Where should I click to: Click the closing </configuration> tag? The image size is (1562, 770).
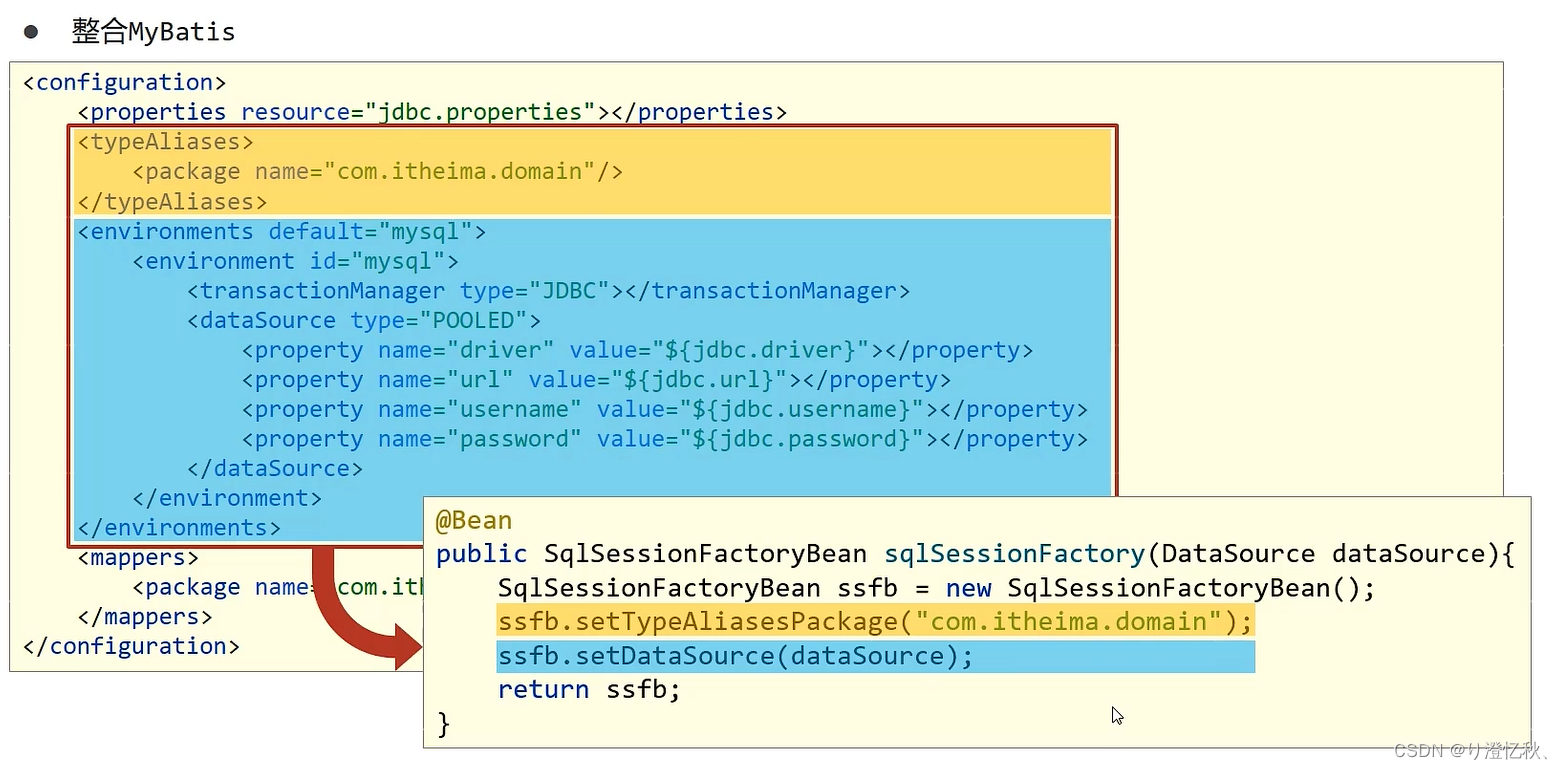click(131, 647)
